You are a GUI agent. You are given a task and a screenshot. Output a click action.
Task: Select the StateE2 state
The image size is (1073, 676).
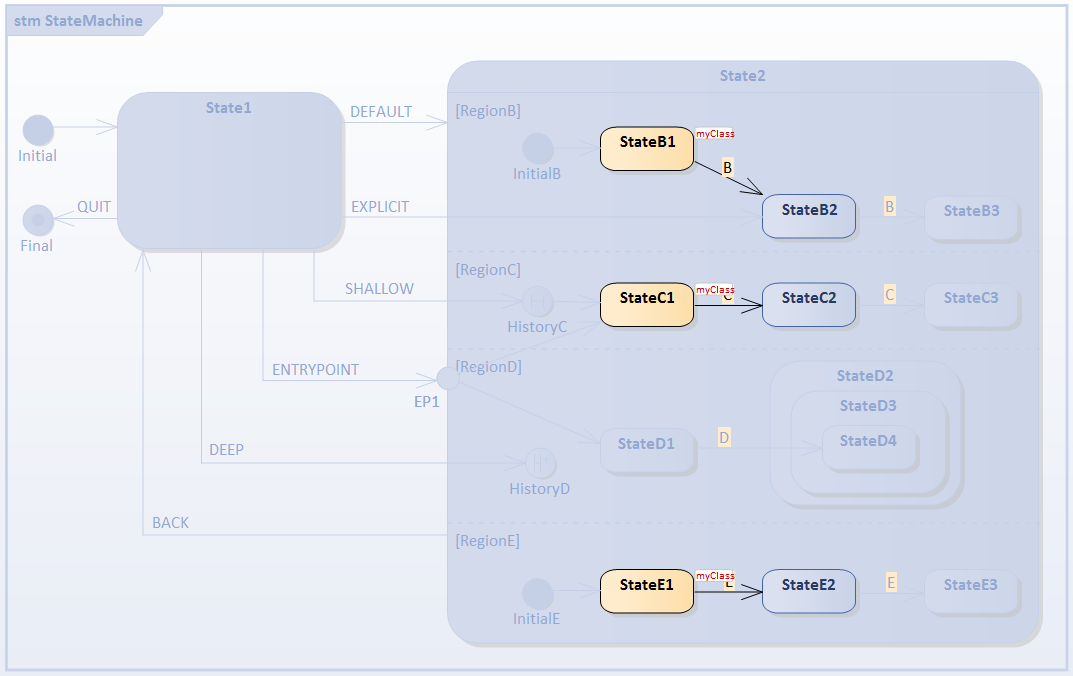coord(808,591)
